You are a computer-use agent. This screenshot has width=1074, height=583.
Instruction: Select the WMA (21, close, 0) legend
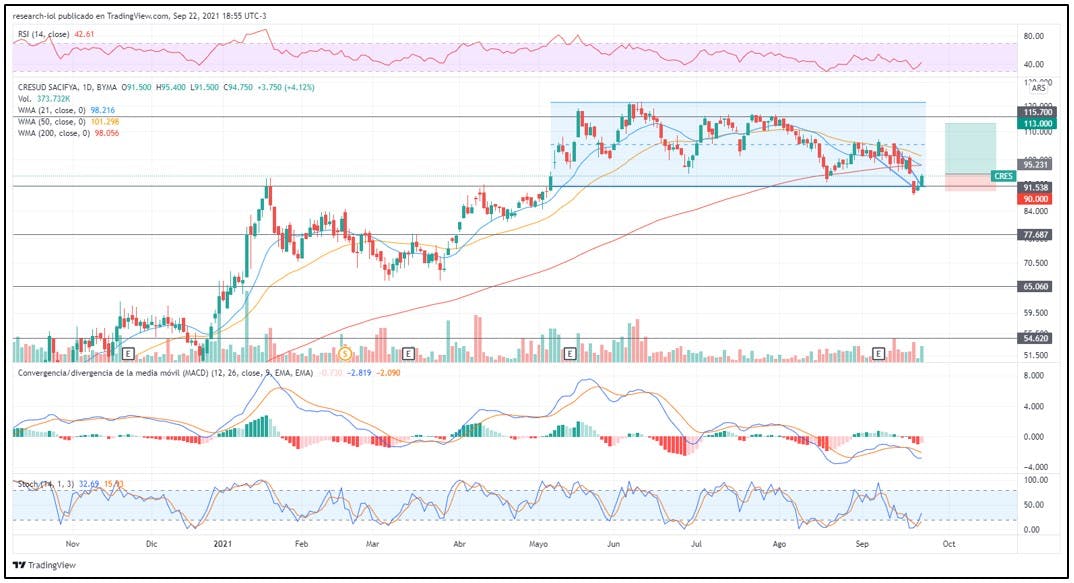click(x=52, y=110)
